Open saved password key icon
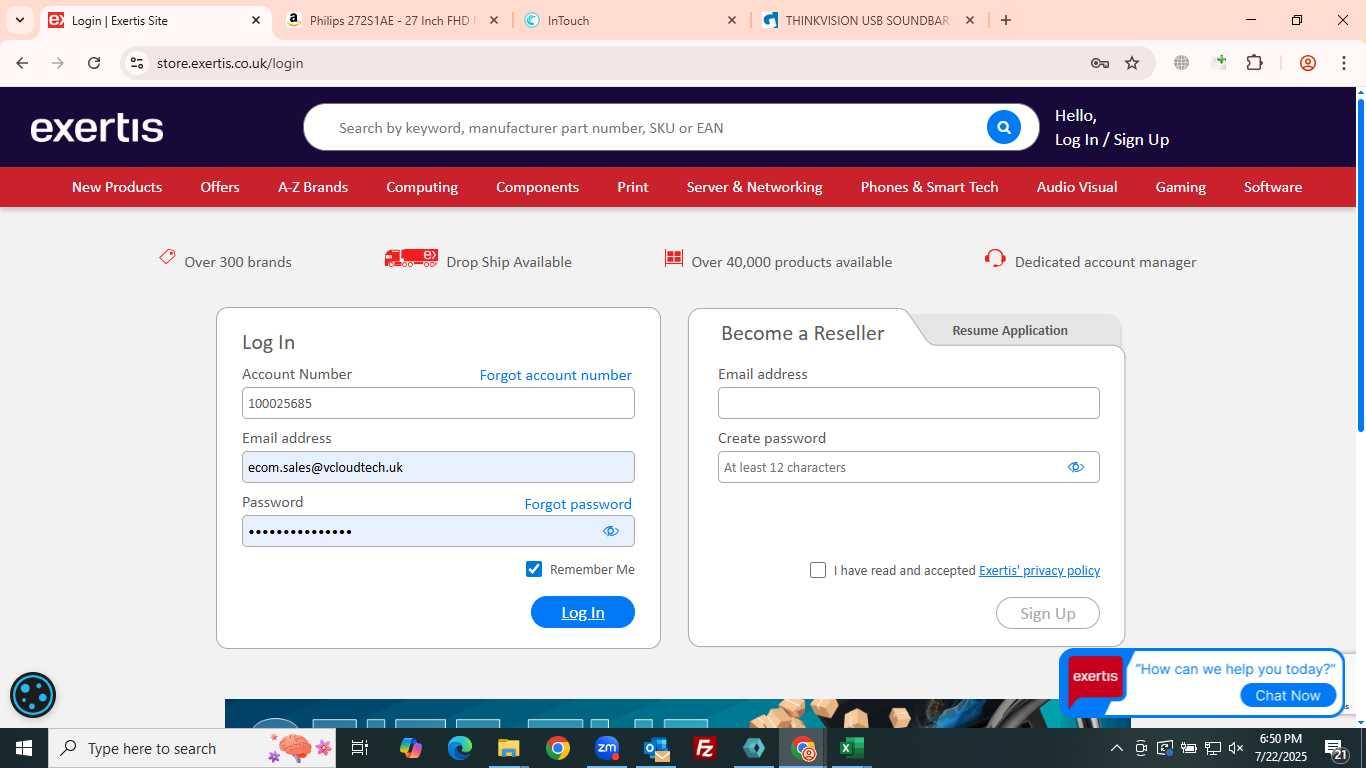This screenshot has width=1366, height=768. [x=1100, y=63]
